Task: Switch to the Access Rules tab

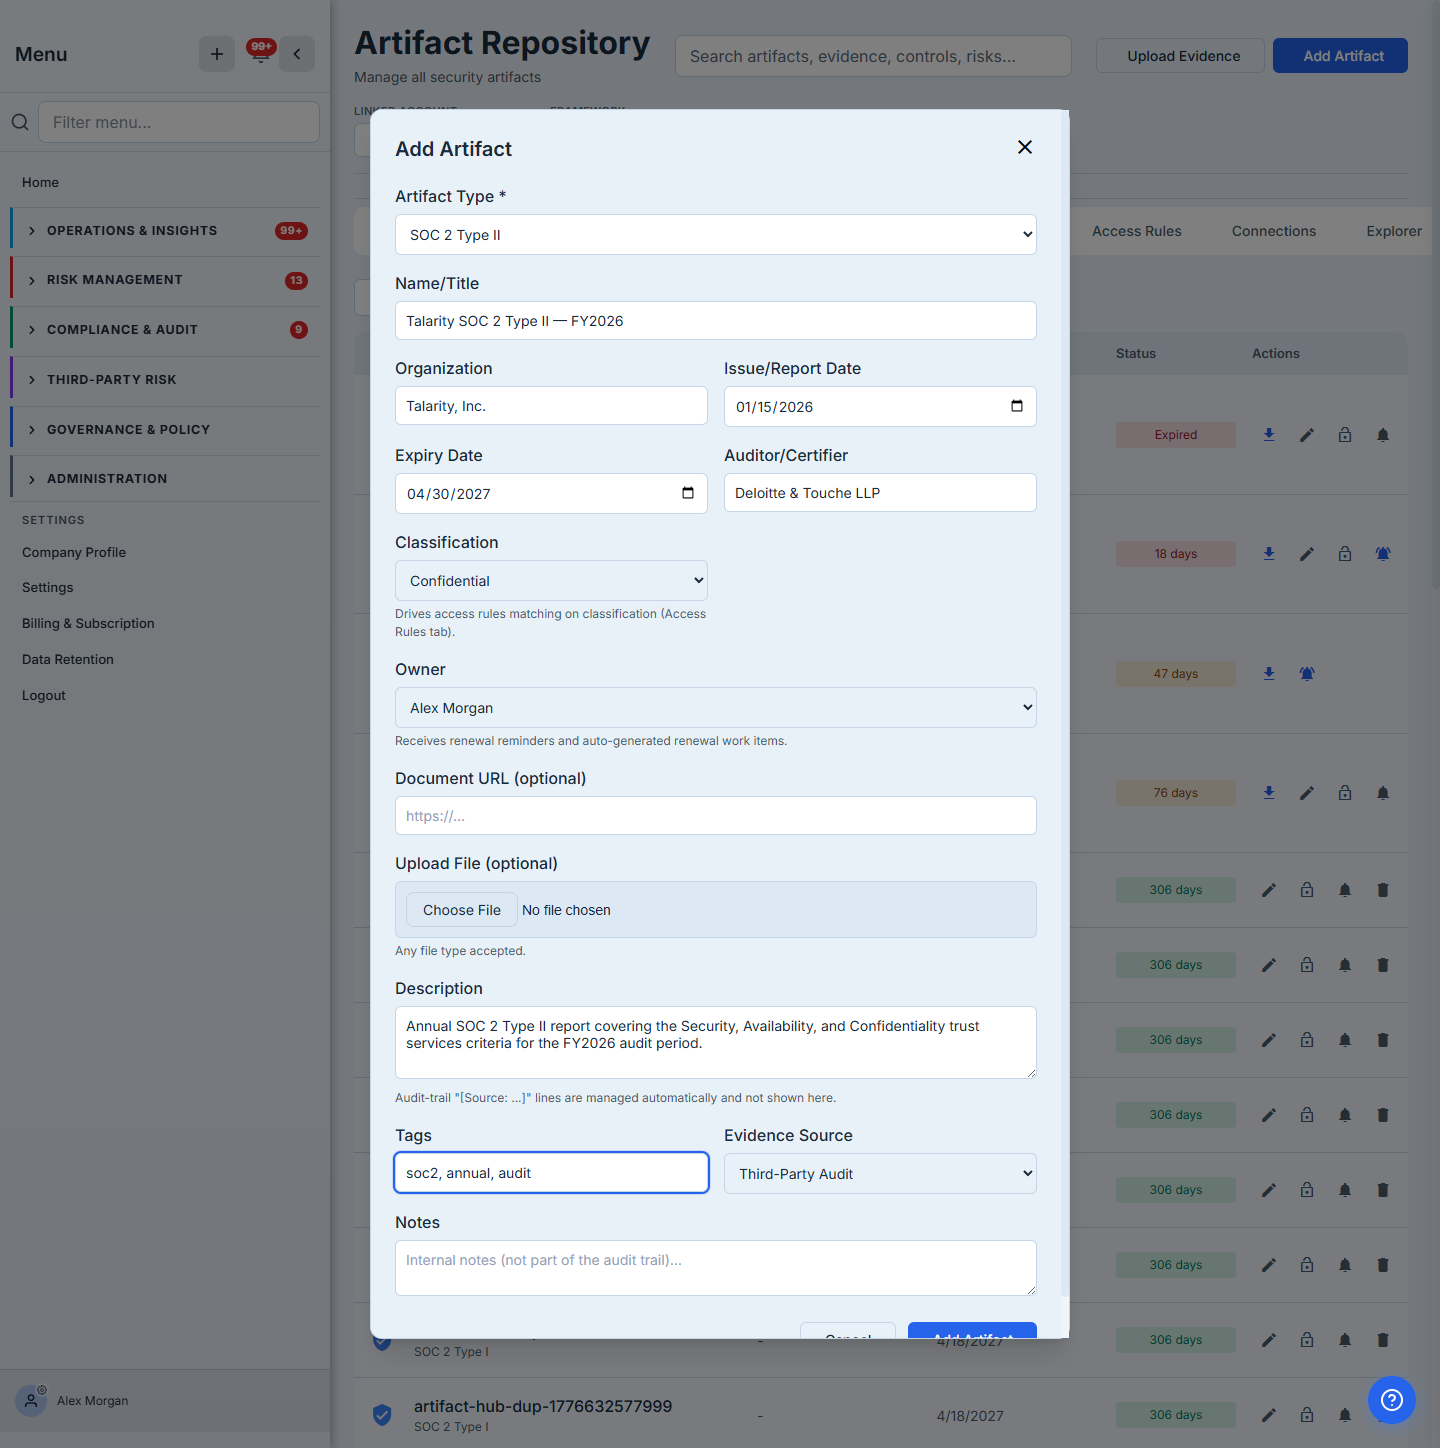Action: click(x=1137, y=231)
